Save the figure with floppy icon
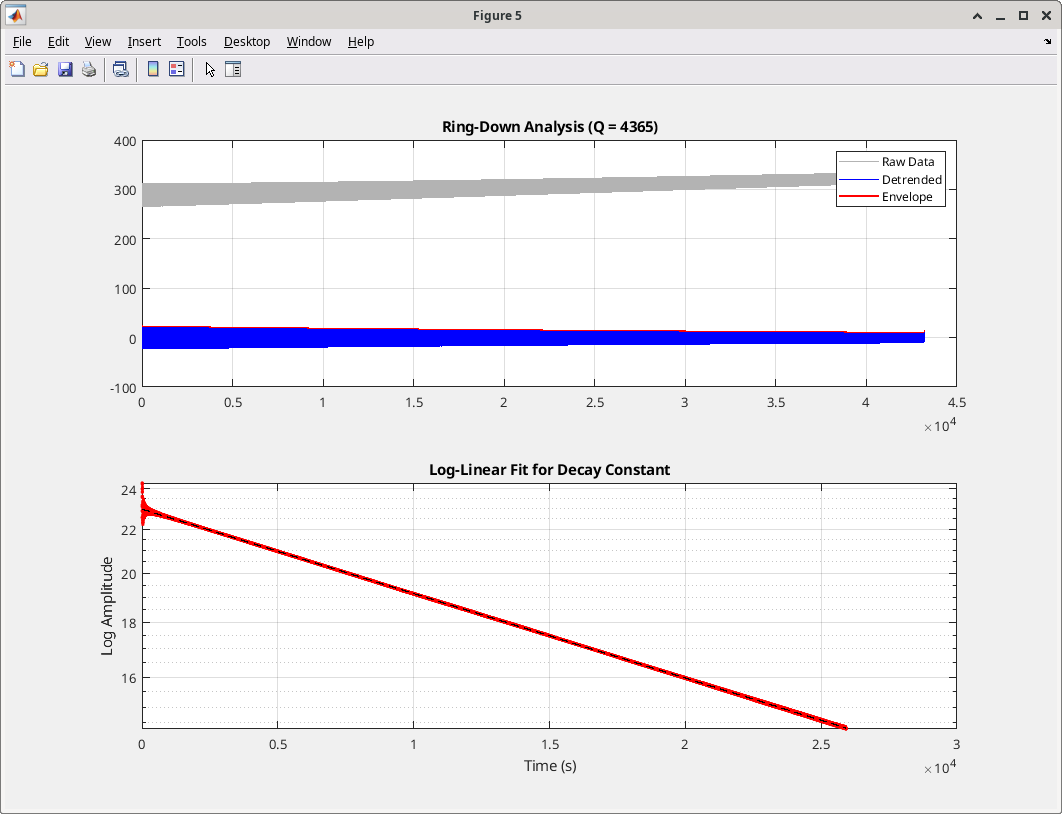 click(x=65, y=69)
